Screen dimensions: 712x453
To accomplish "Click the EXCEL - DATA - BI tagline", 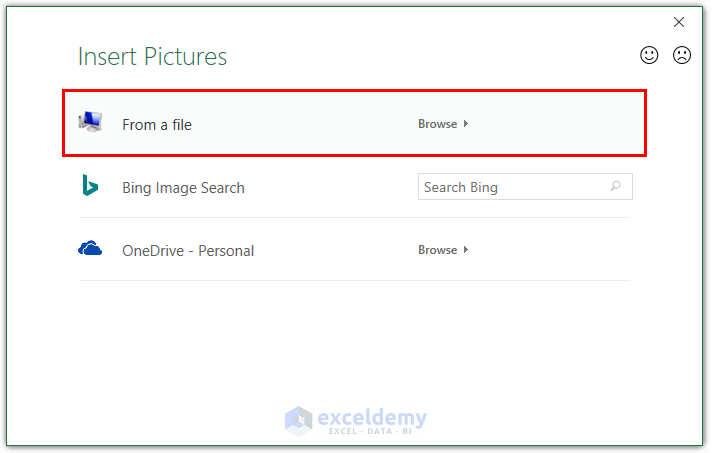I will tap(372, 431).
